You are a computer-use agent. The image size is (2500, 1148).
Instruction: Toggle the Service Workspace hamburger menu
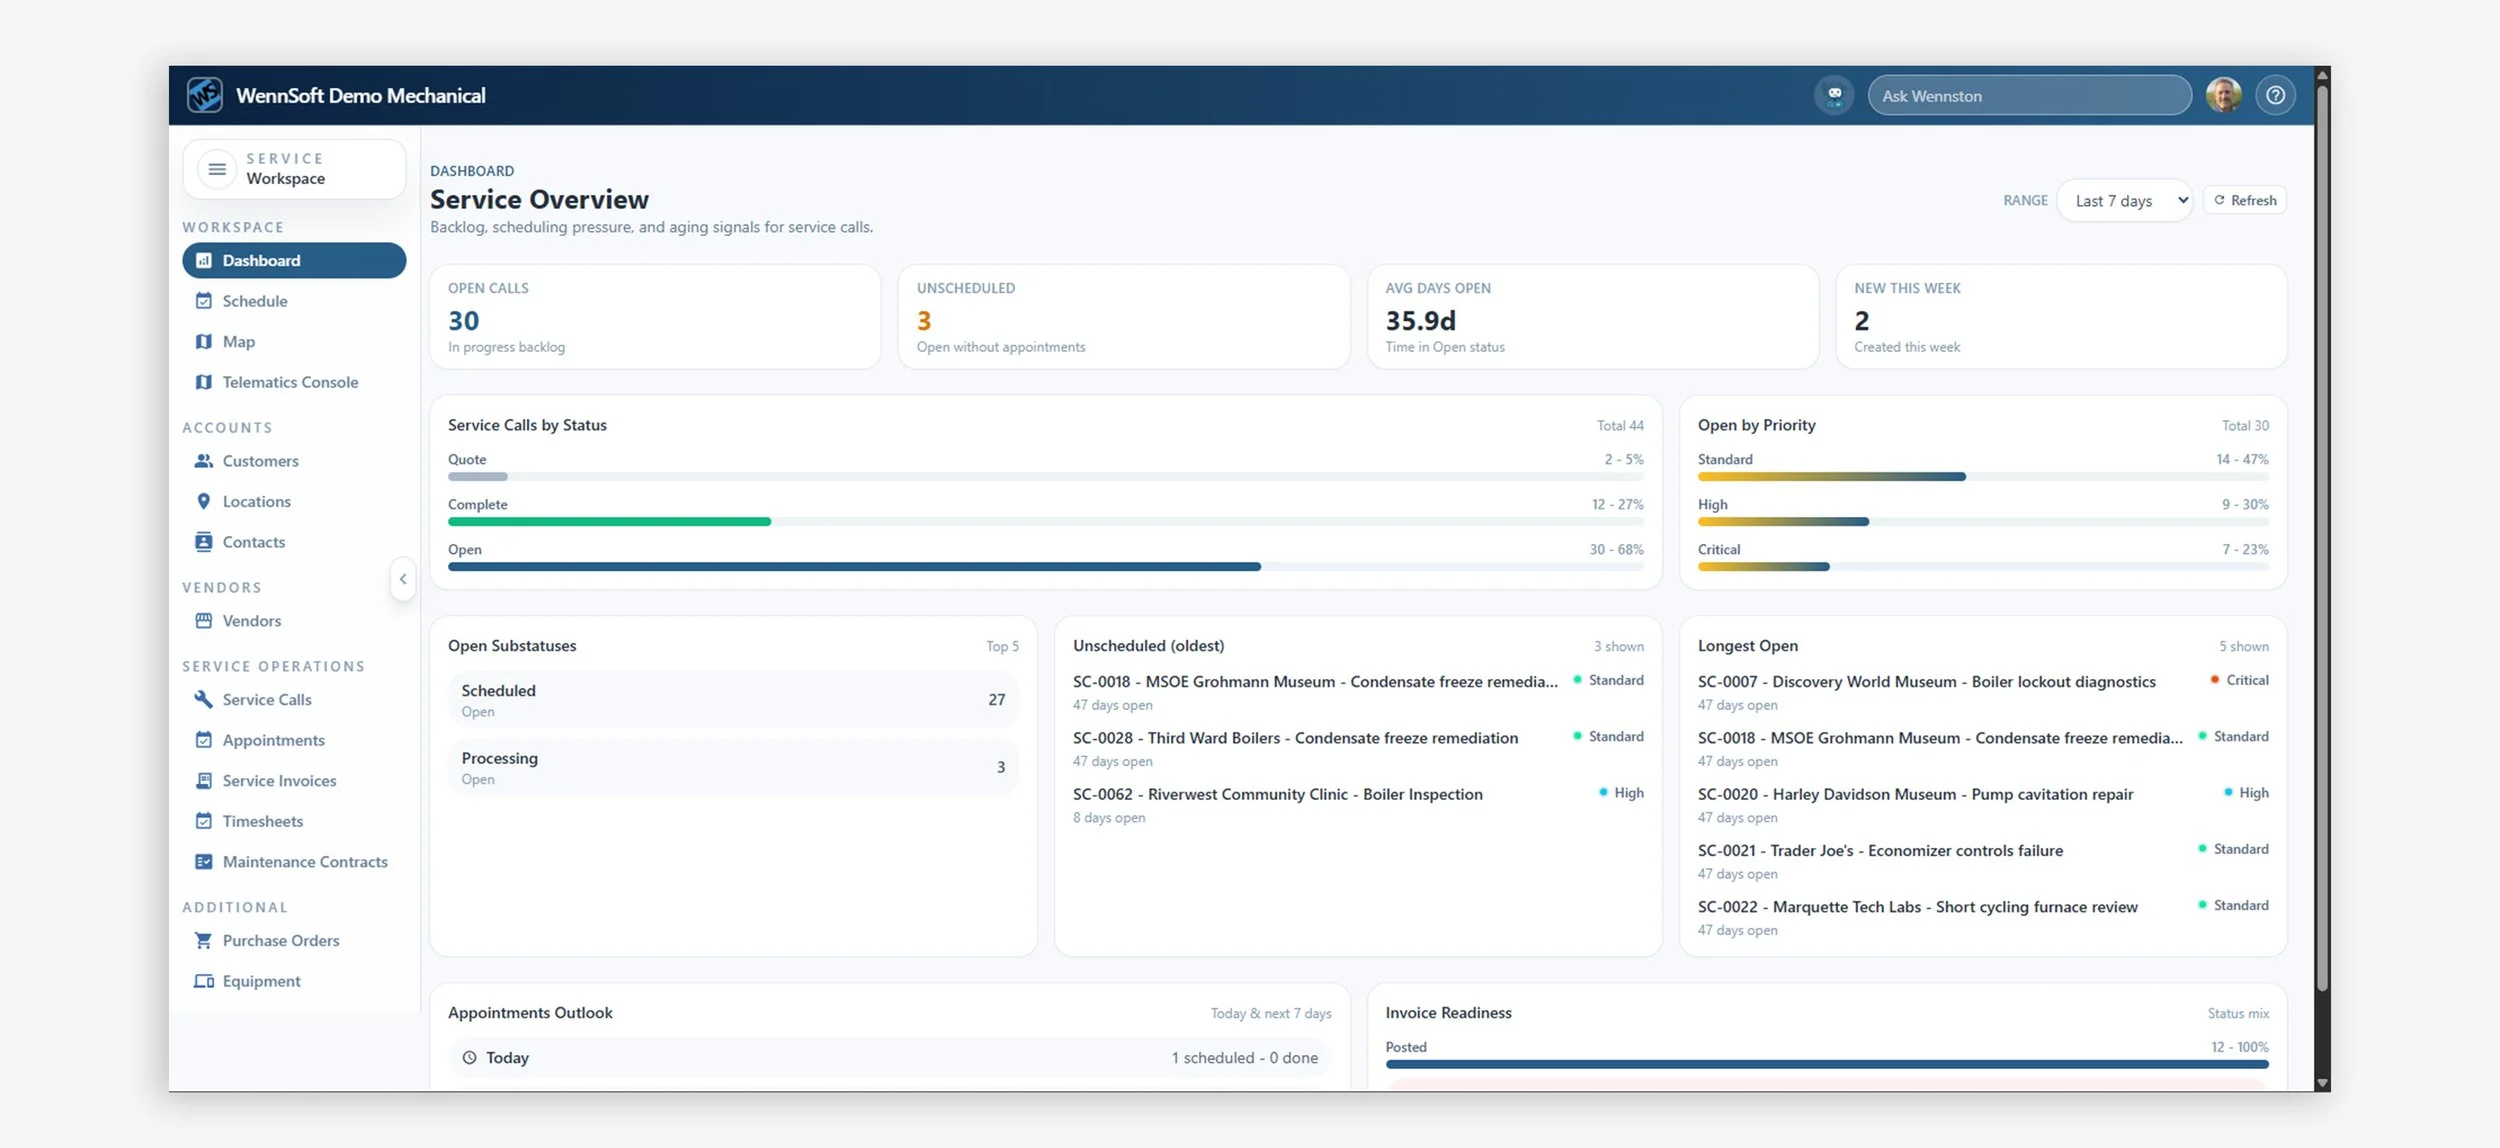coord(217,169)
